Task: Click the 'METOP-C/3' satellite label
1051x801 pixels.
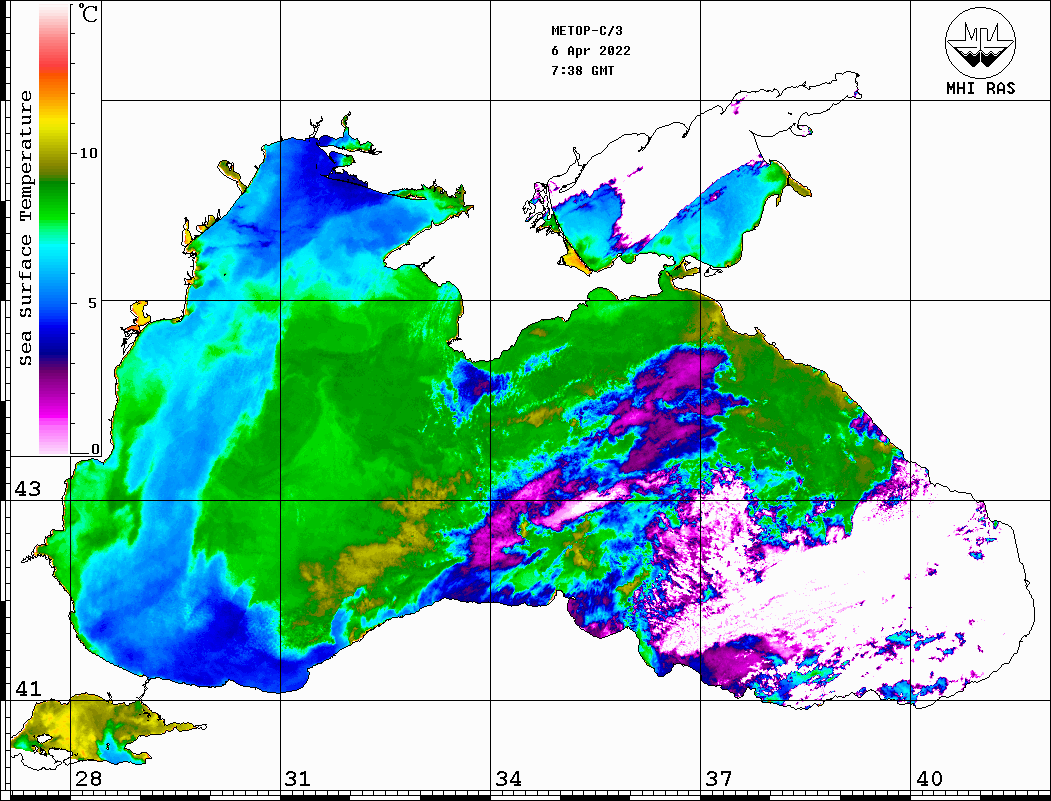Action: click(x=587, y=31)
